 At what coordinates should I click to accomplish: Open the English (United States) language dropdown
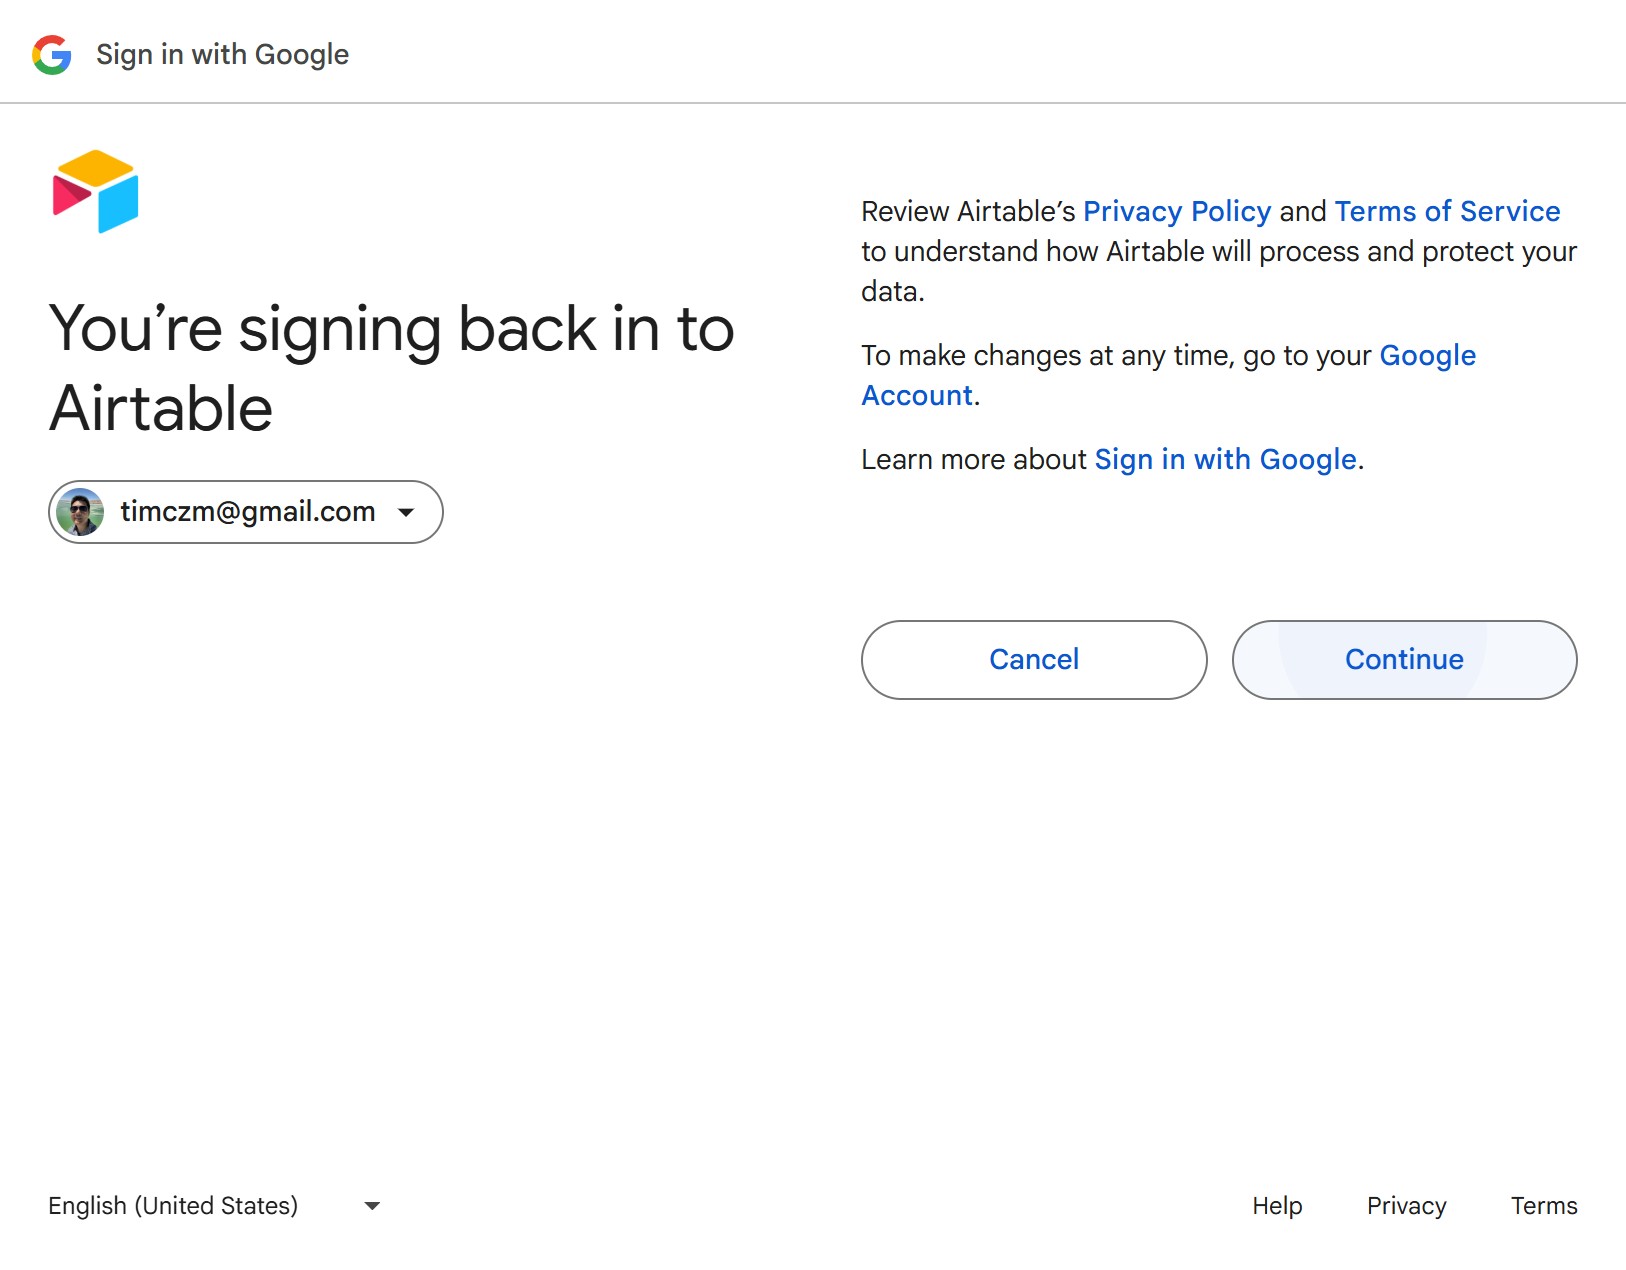[214, 1206]
